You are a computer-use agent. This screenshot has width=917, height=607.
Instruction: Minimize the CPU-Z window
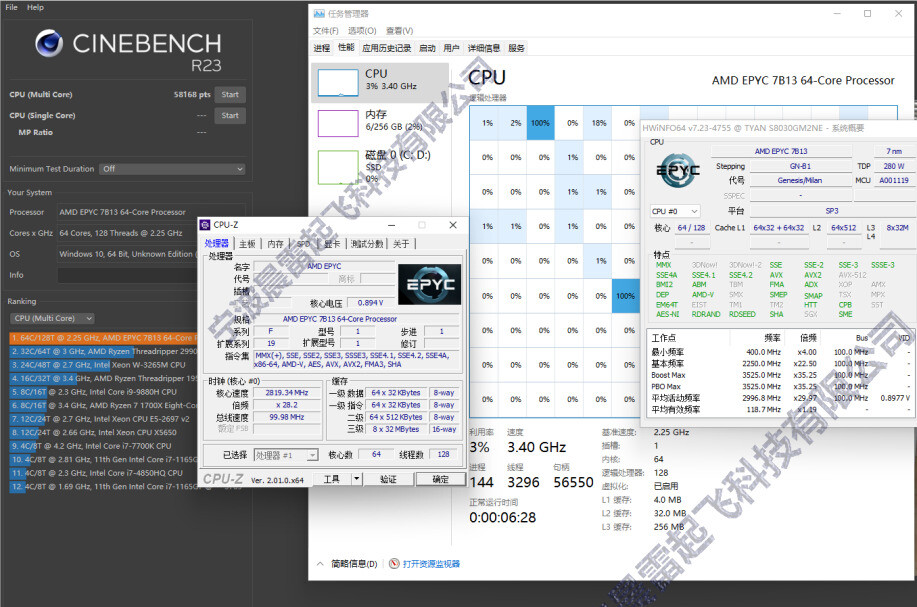[x=391, y=225]
